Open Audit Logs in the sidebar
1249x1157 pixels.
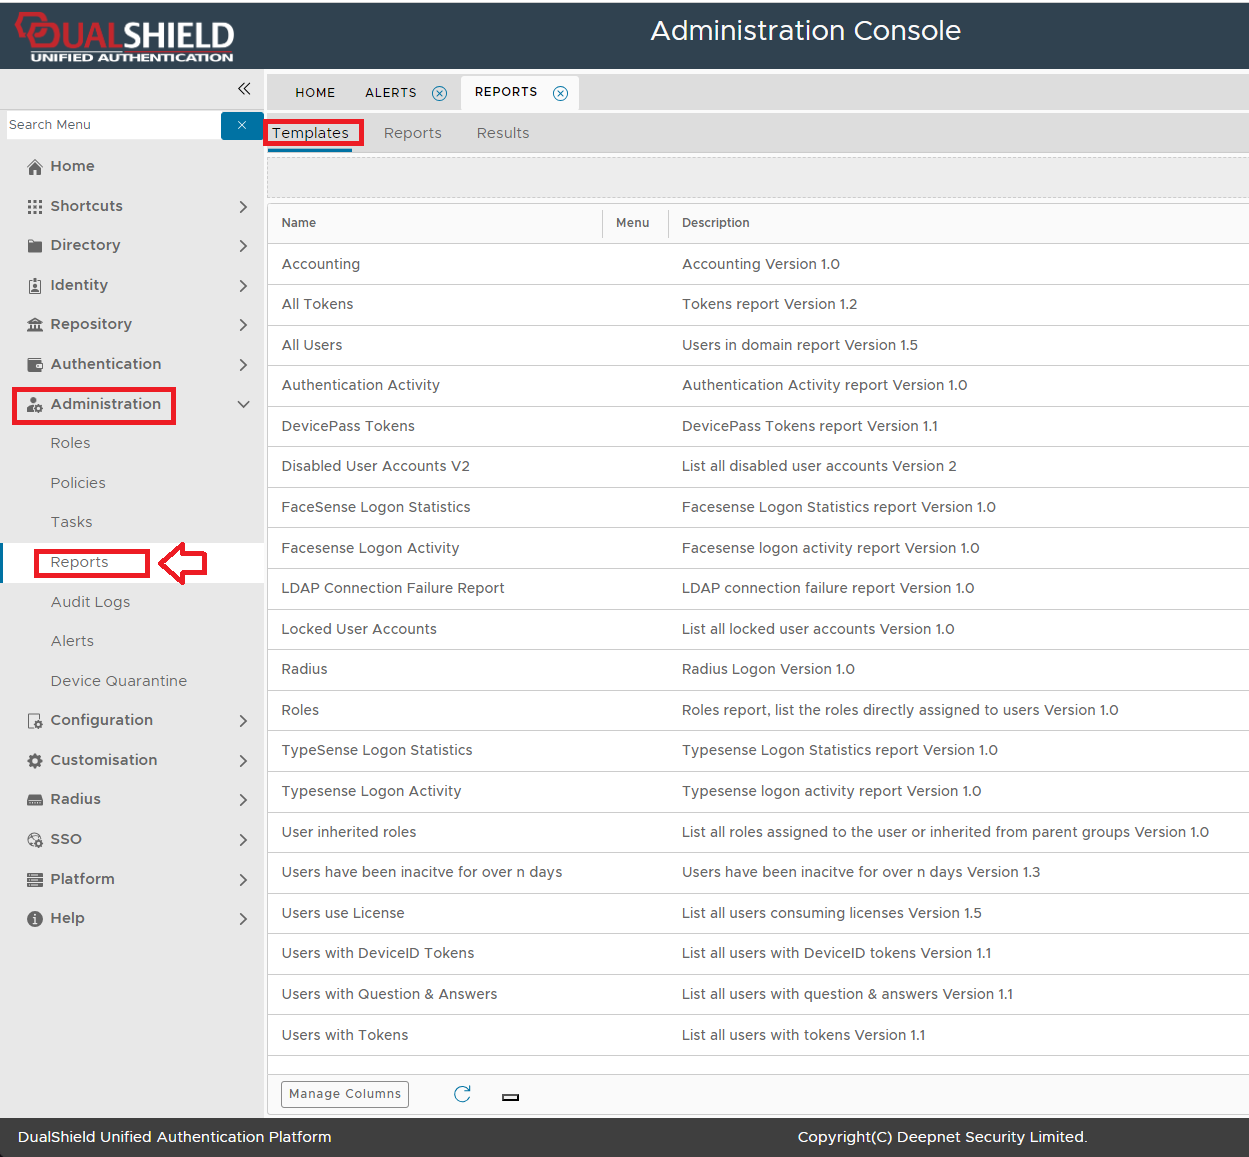[90, 602]
